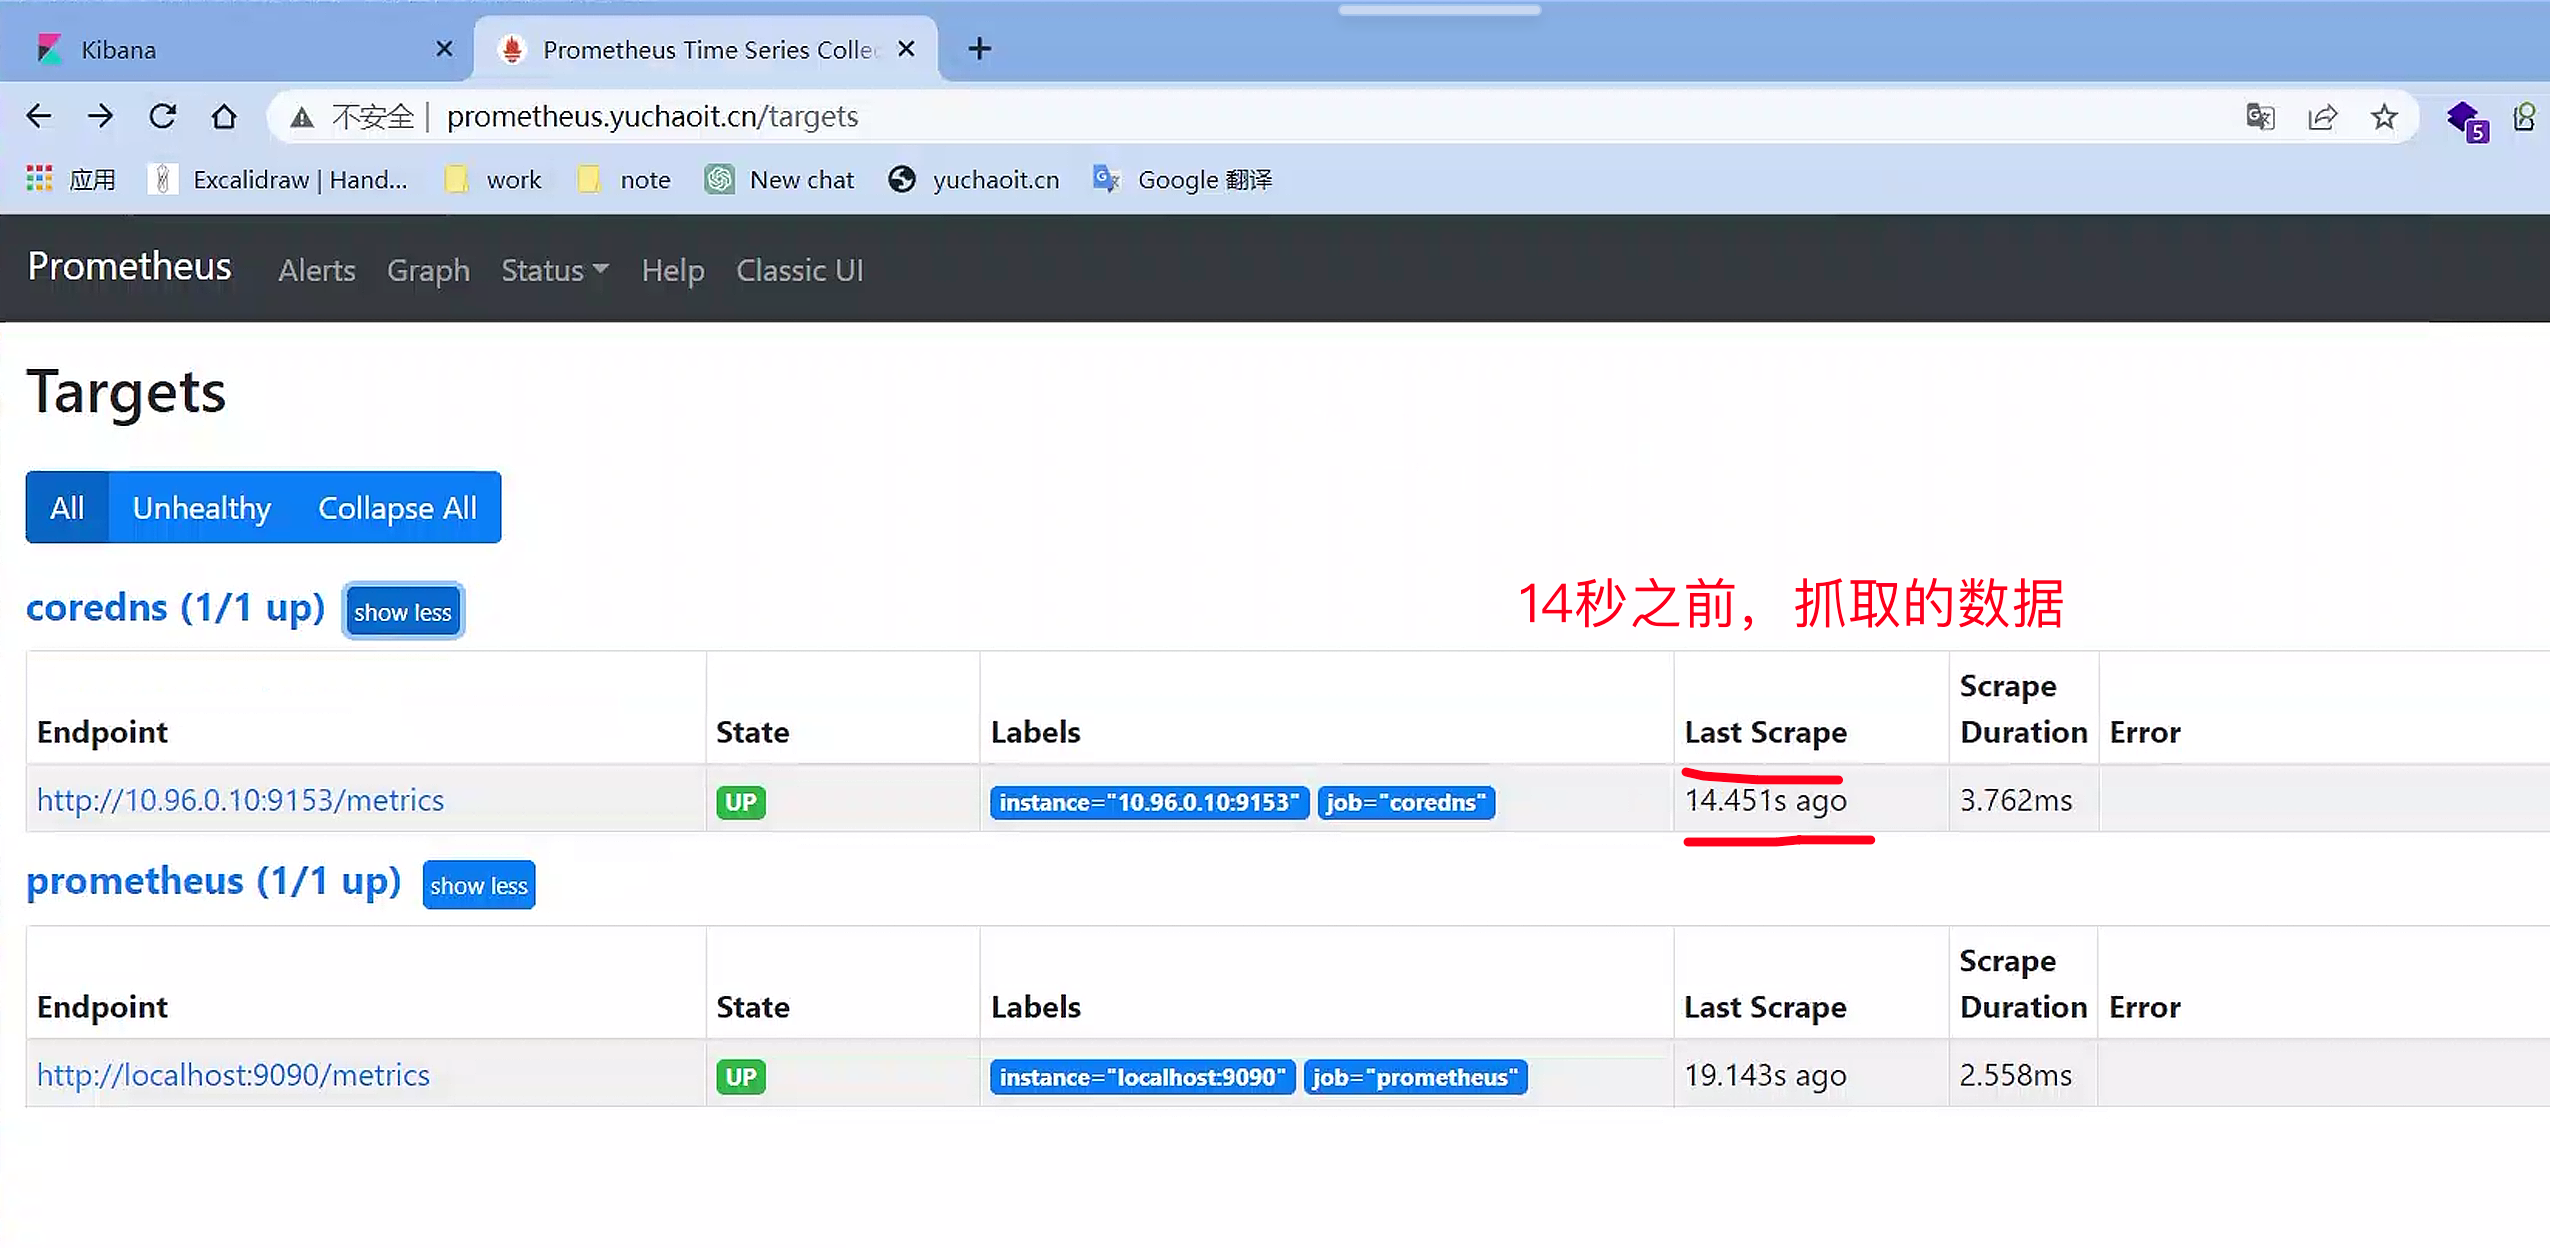Expand the Status dropdown menu
This screenshot has height=1248, width=2550.
(554, 270)
